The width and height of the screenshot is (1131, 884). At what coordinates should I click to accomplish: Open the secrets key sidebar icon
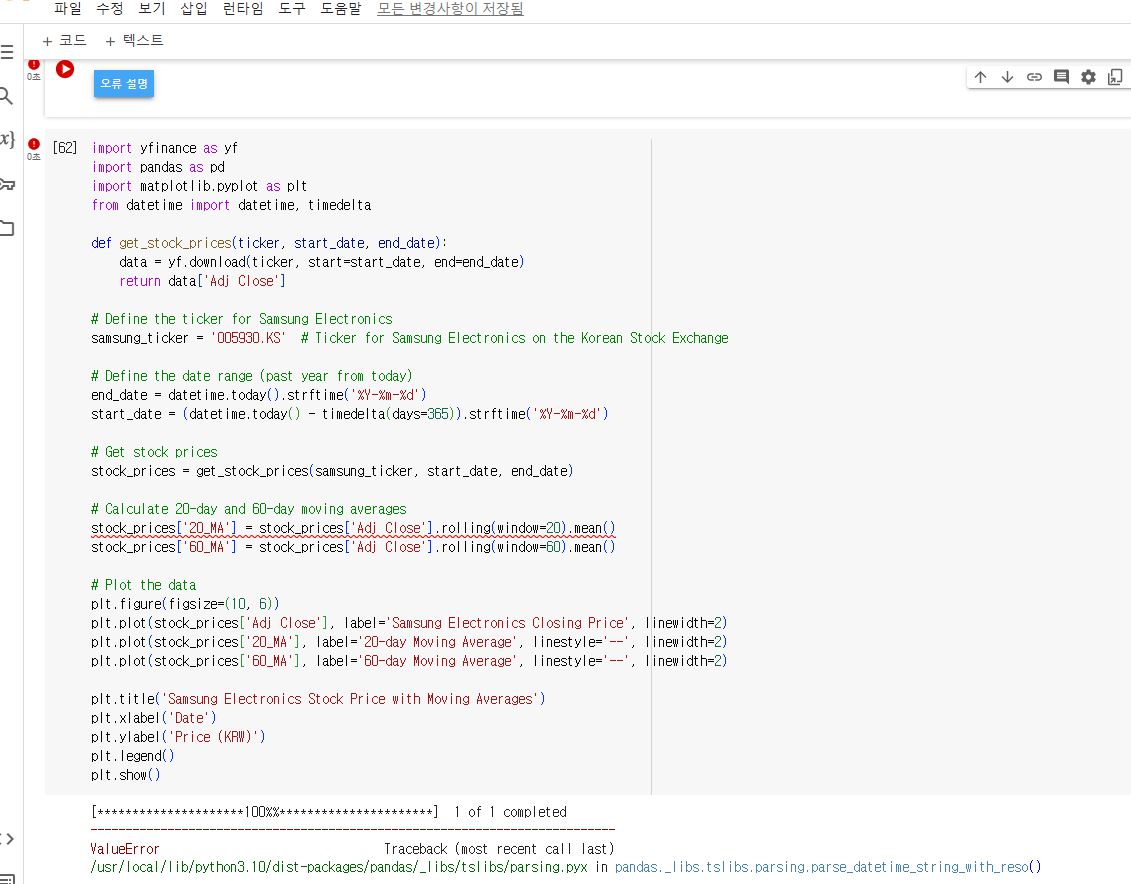7,185
